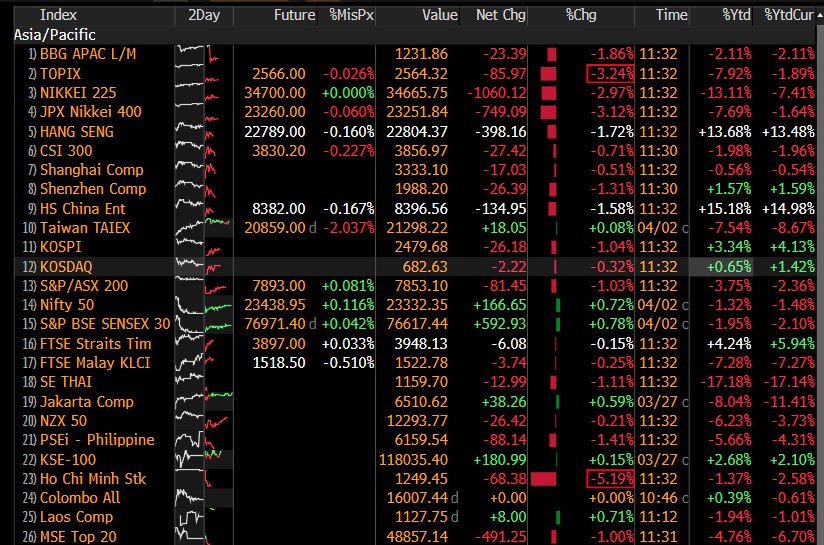Click the Nifty 50 green change bar
Screen dimensions: 824x545
(558, 305)
